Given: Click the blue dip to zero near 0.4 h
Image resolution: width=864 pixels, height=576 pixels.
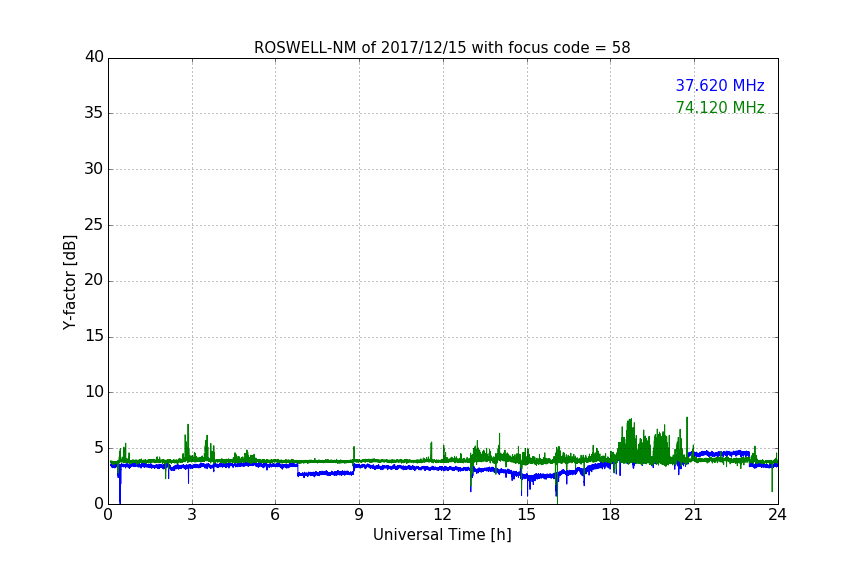Looking at the screenshot, I should click(x=120, y=488).
